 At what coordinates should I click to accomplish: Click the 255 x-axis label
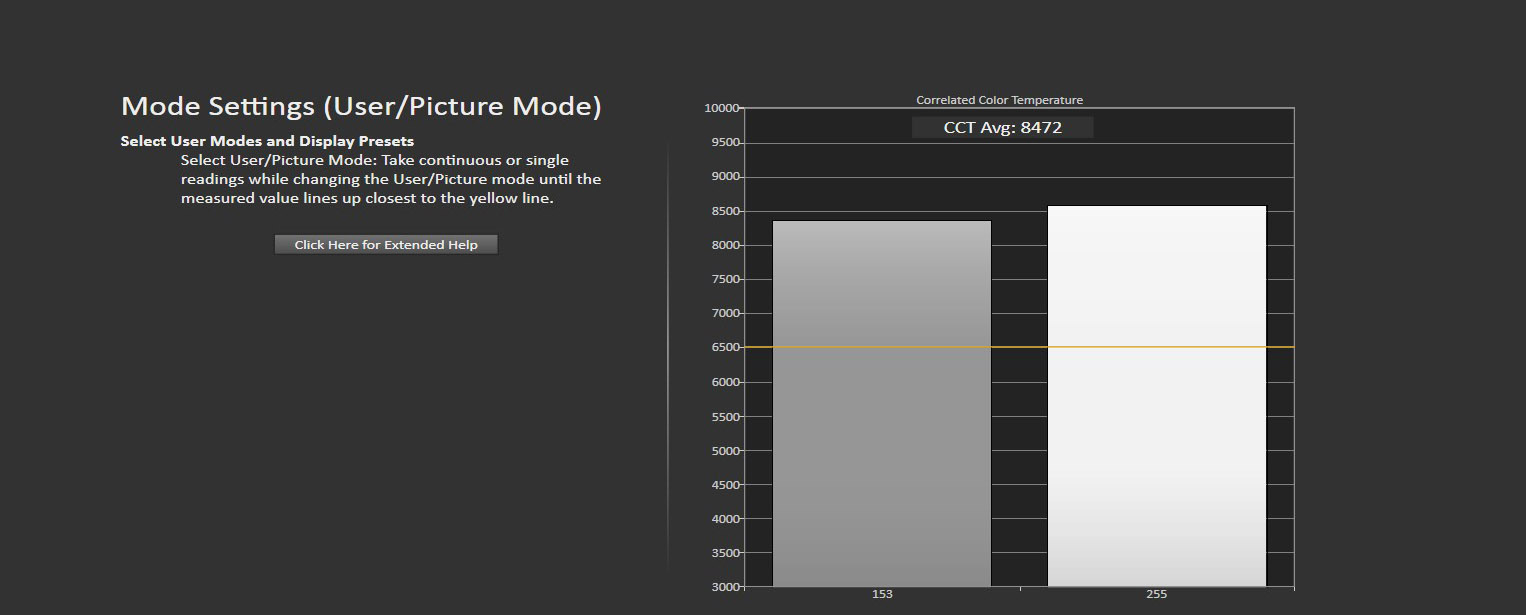pos(1157,594)
